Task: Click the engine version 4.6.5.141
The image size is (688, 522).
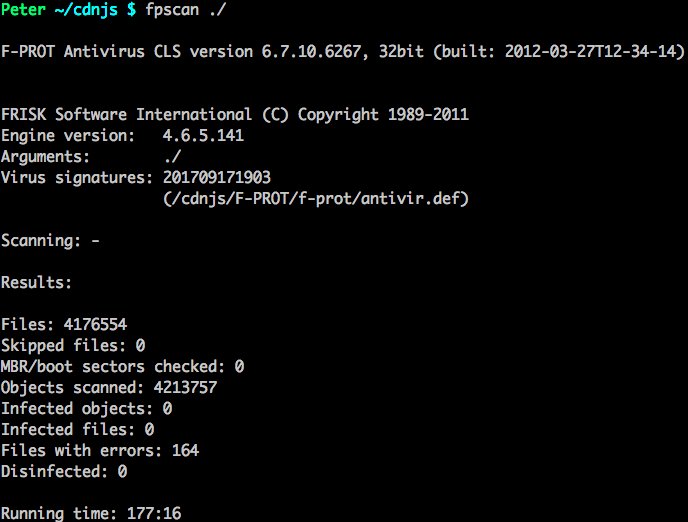Action: (x=203, y=136)
